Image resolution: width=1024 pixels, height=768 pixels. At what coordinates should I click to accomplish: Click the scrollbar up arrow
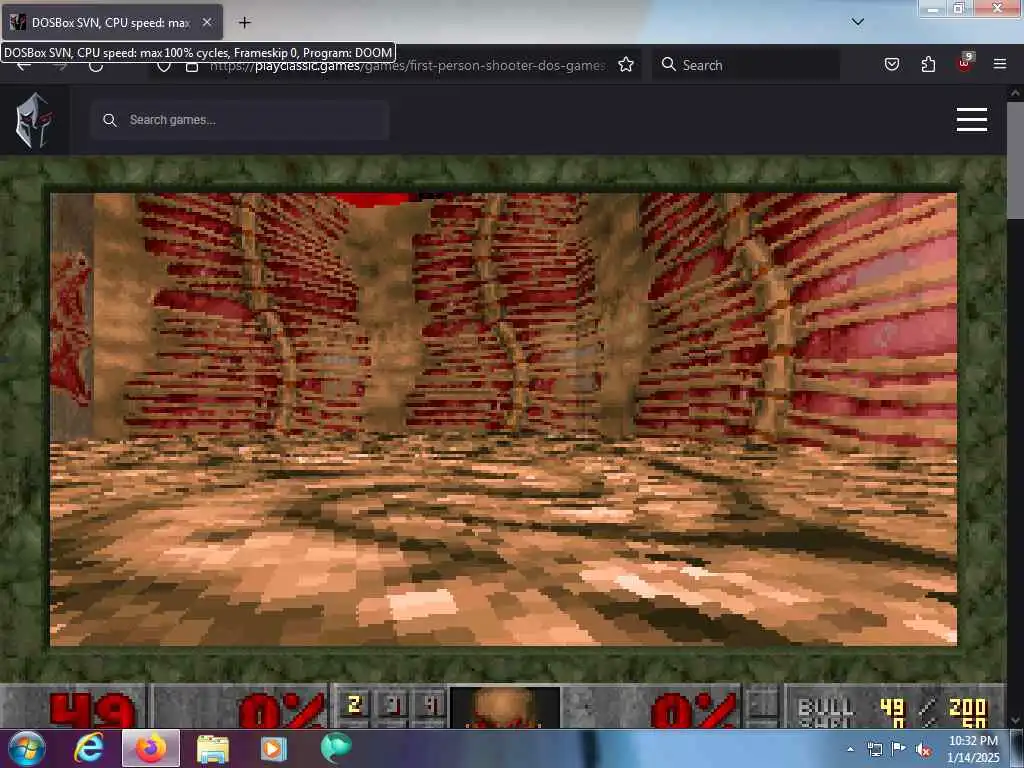(1015, 93)
